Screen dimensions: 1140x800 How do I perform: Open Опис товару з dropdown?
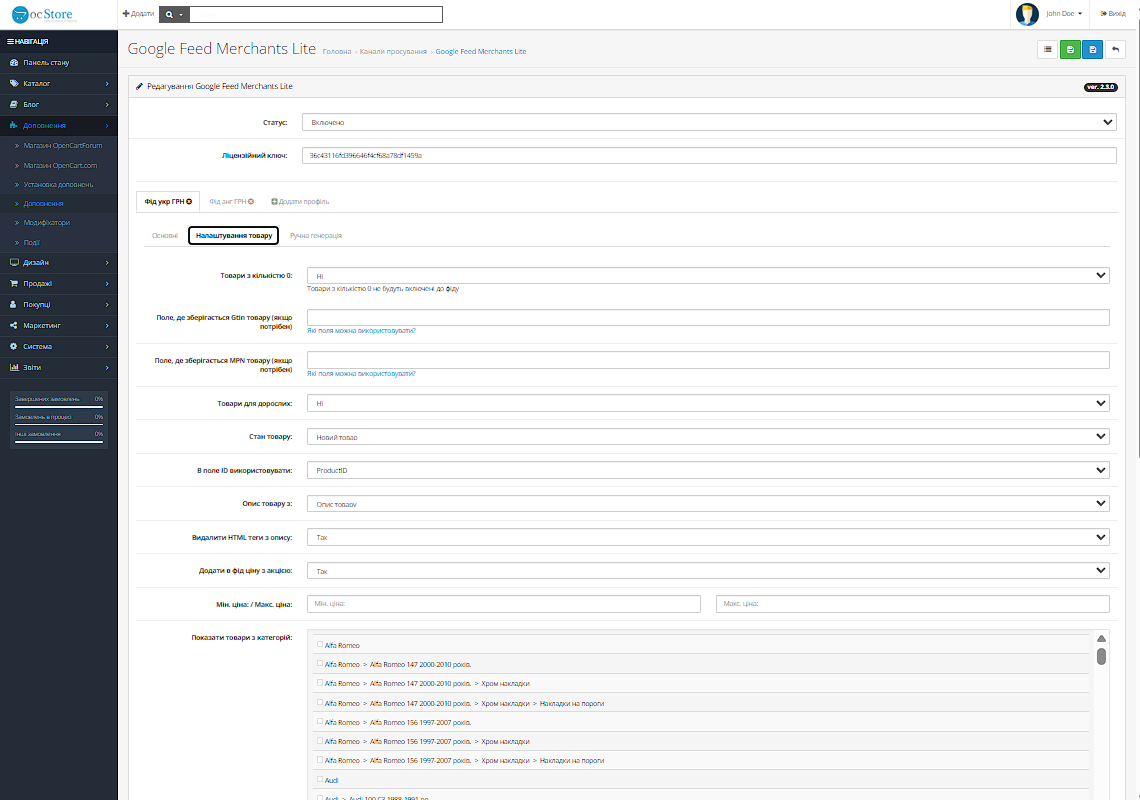pos(708,503)
